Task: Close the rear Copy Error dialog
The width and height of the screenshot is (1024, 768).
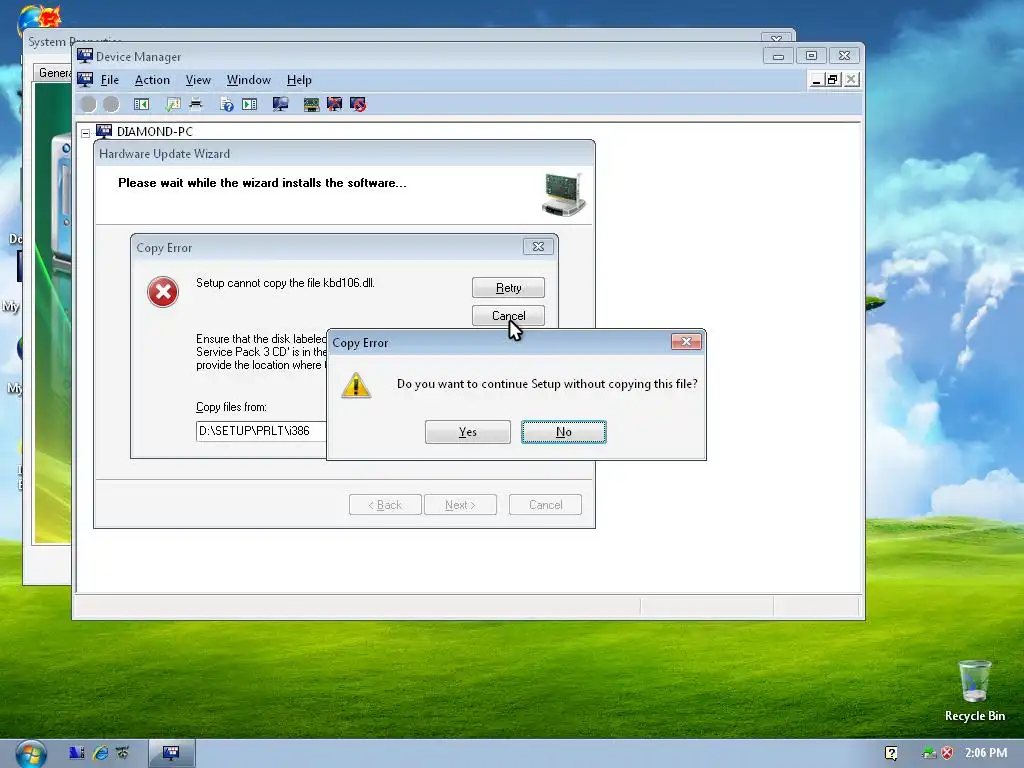Action: 538,246
